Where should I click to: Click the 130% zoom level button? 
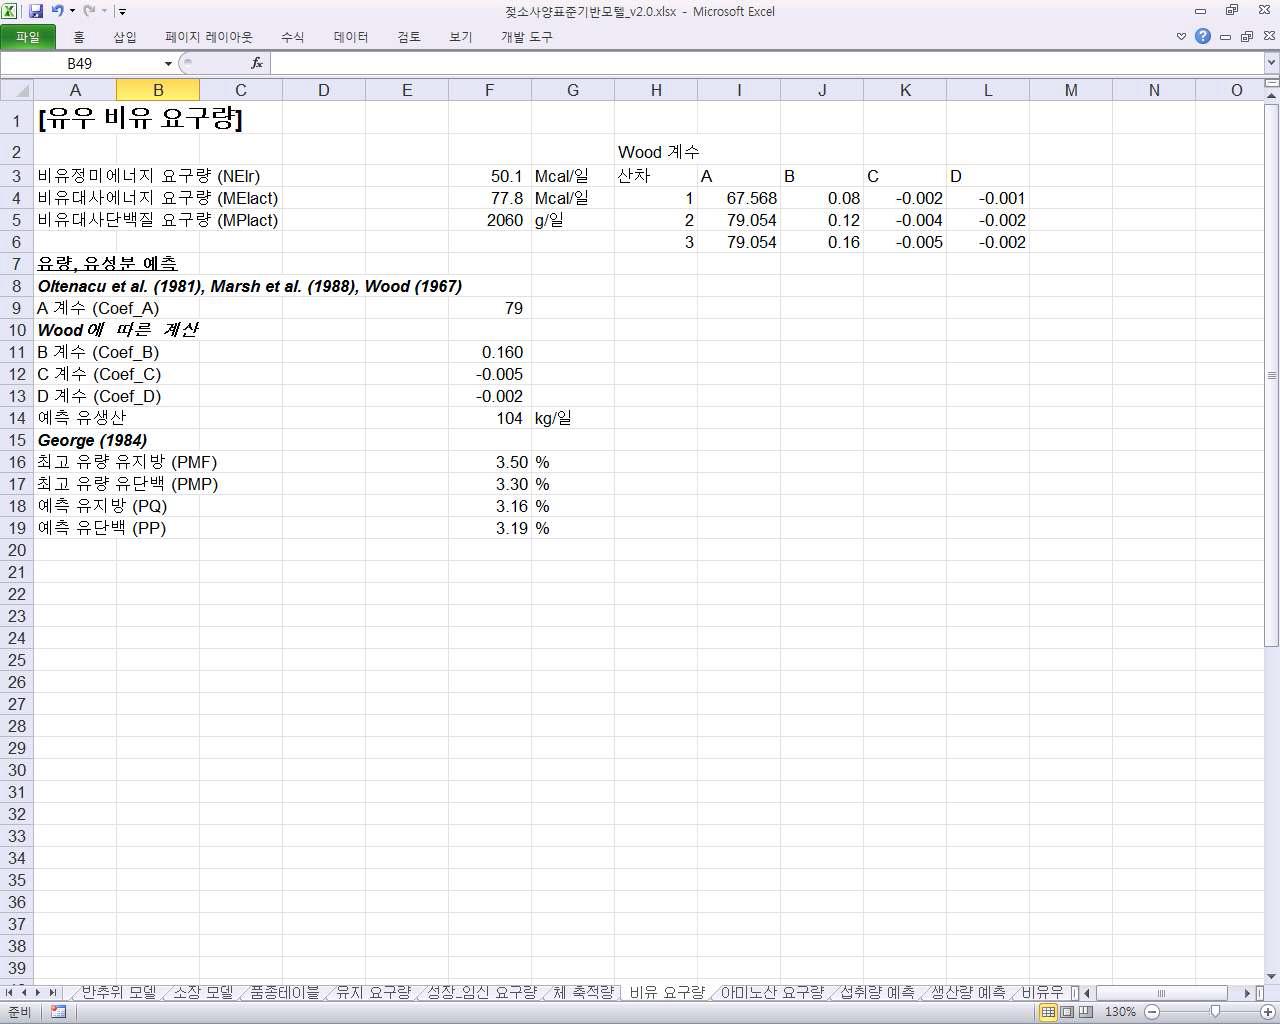(x=1120, y=1012)
